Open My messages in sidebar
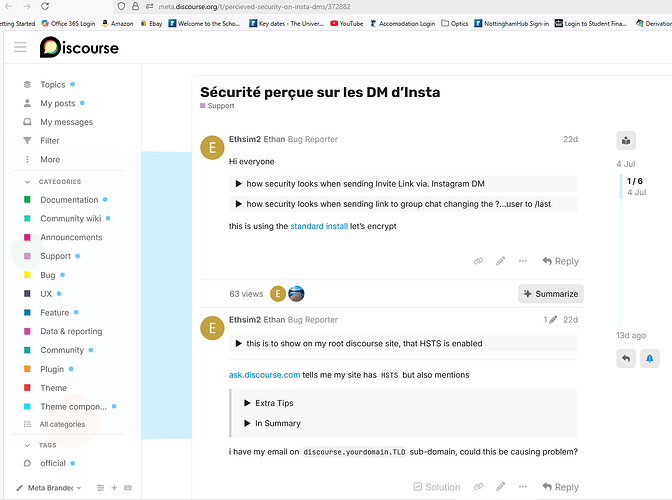Viewport: 672px width, 500px height. pyautogui.click(x=66, y=122)
